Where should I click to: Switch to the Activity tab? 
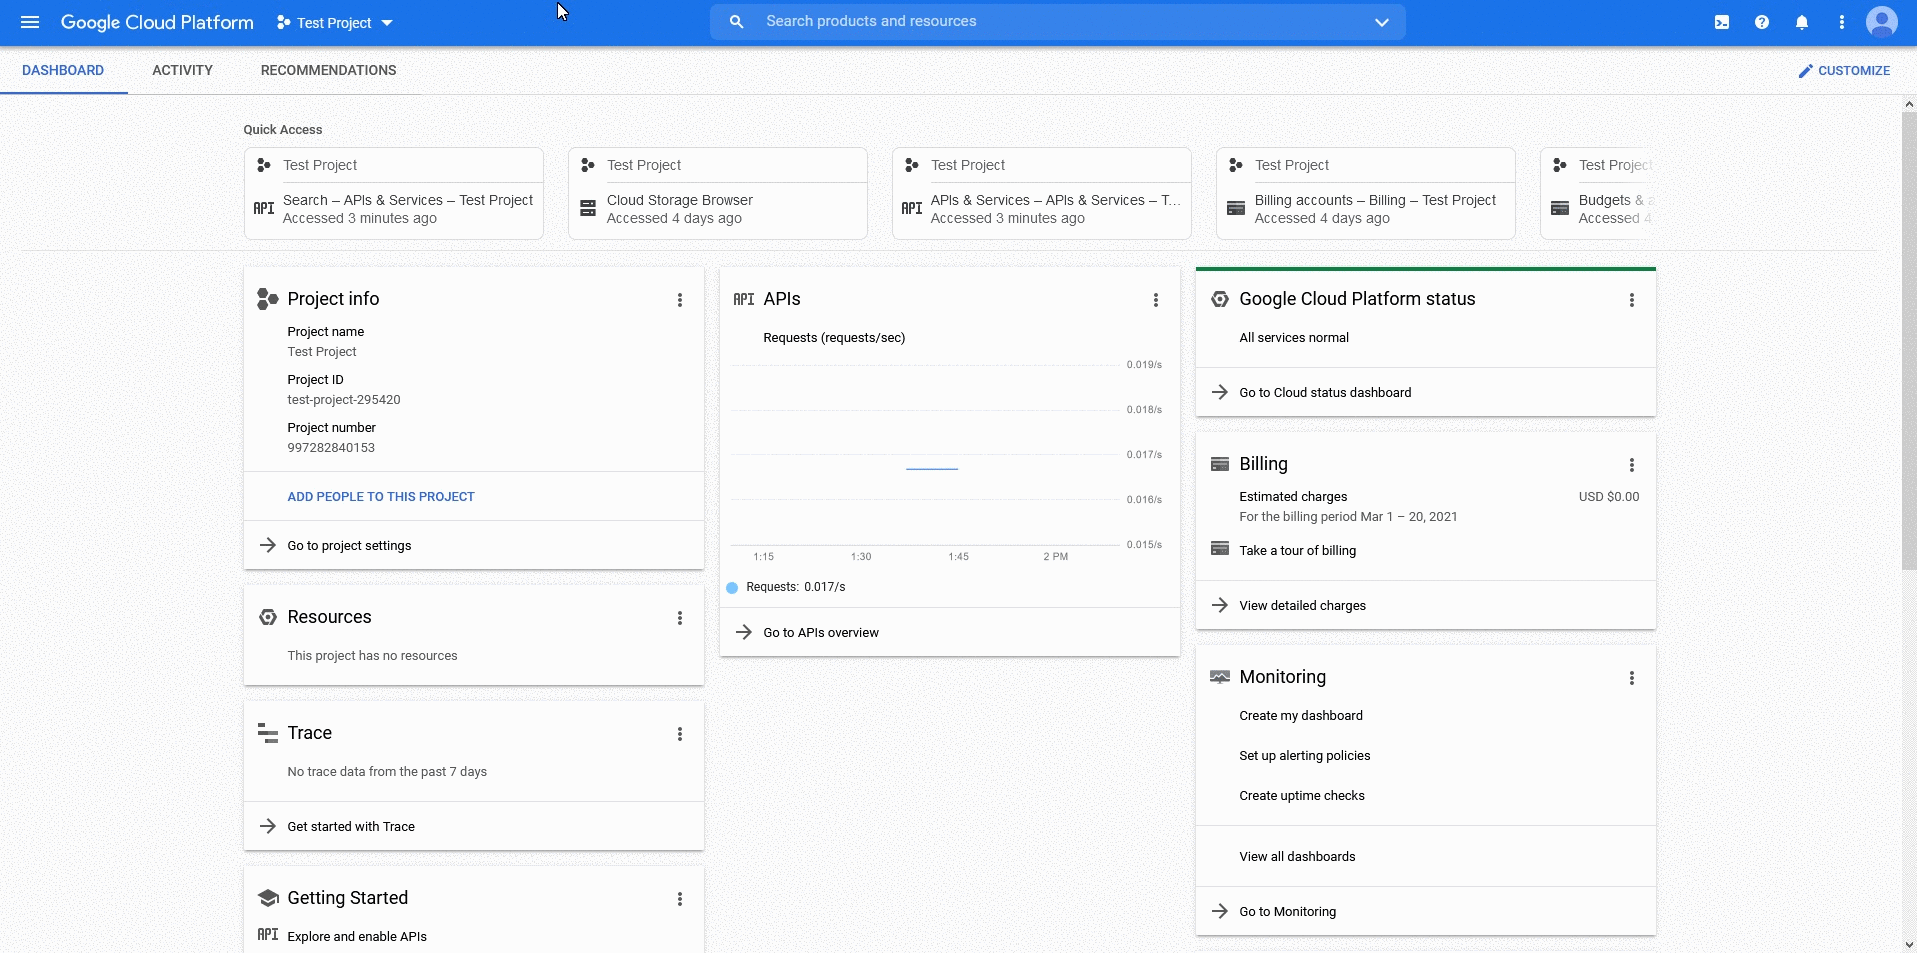pos(182,70)
